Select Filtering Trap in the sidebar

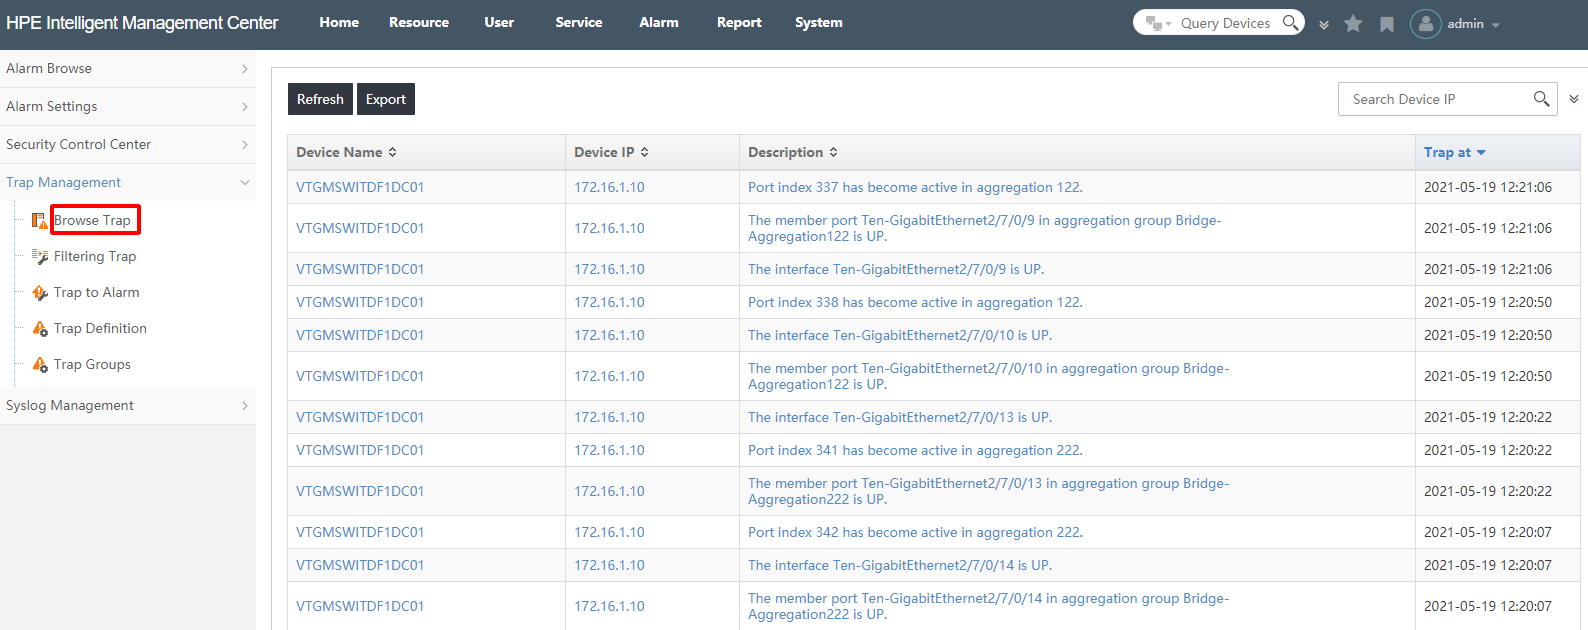95,257
